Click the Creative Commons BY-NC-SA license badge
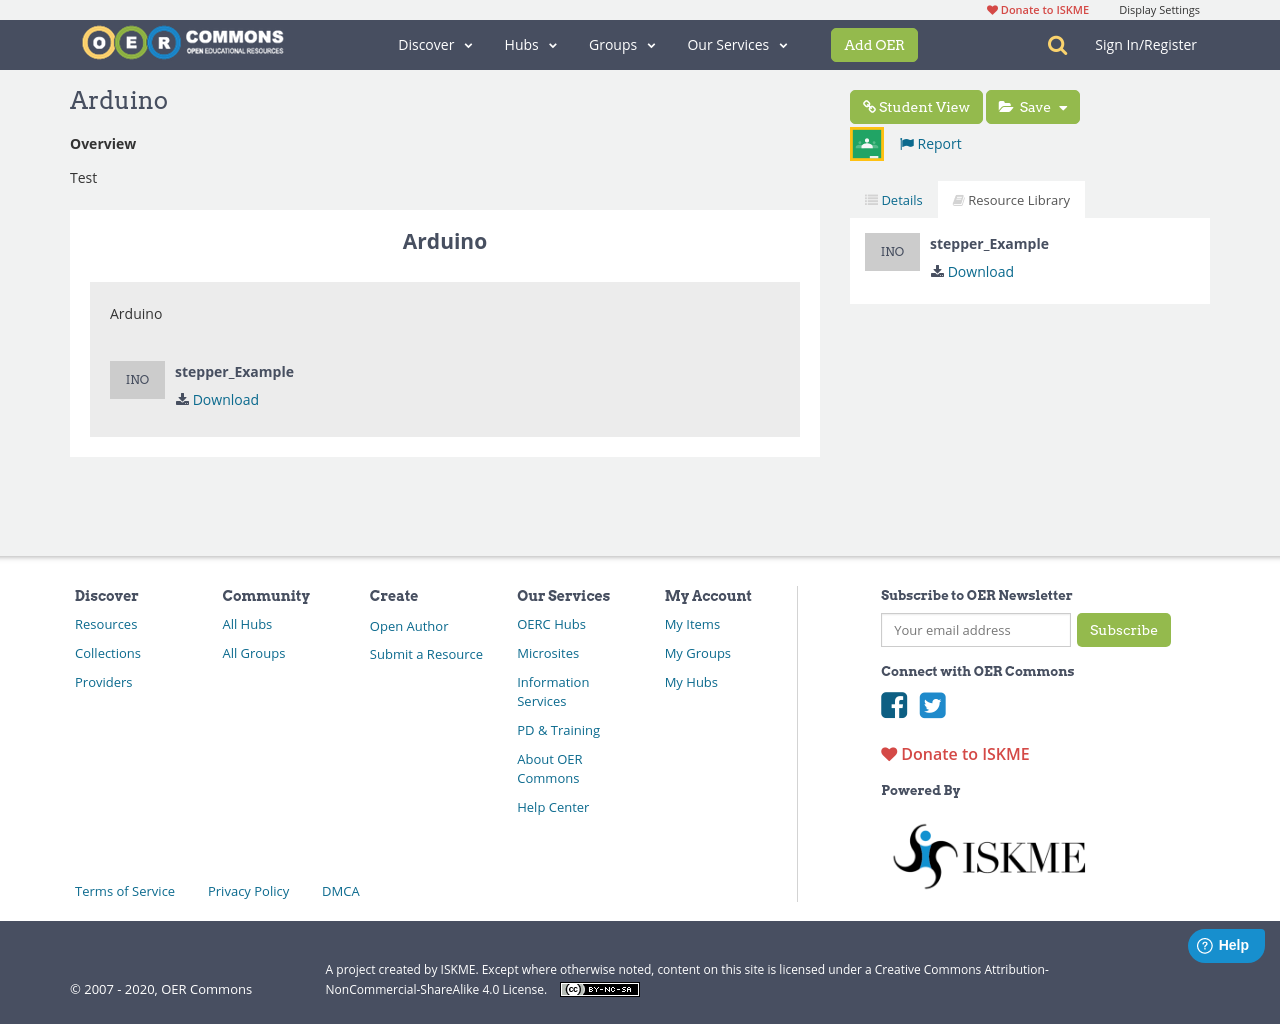Viewport: 1280px width, 1024px height. pos(599,990)
